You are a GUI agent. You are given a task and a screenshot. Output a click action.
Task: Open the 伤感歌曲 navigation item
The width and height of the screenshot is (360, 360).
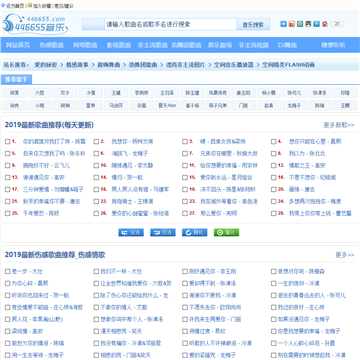tap(52, 45)
